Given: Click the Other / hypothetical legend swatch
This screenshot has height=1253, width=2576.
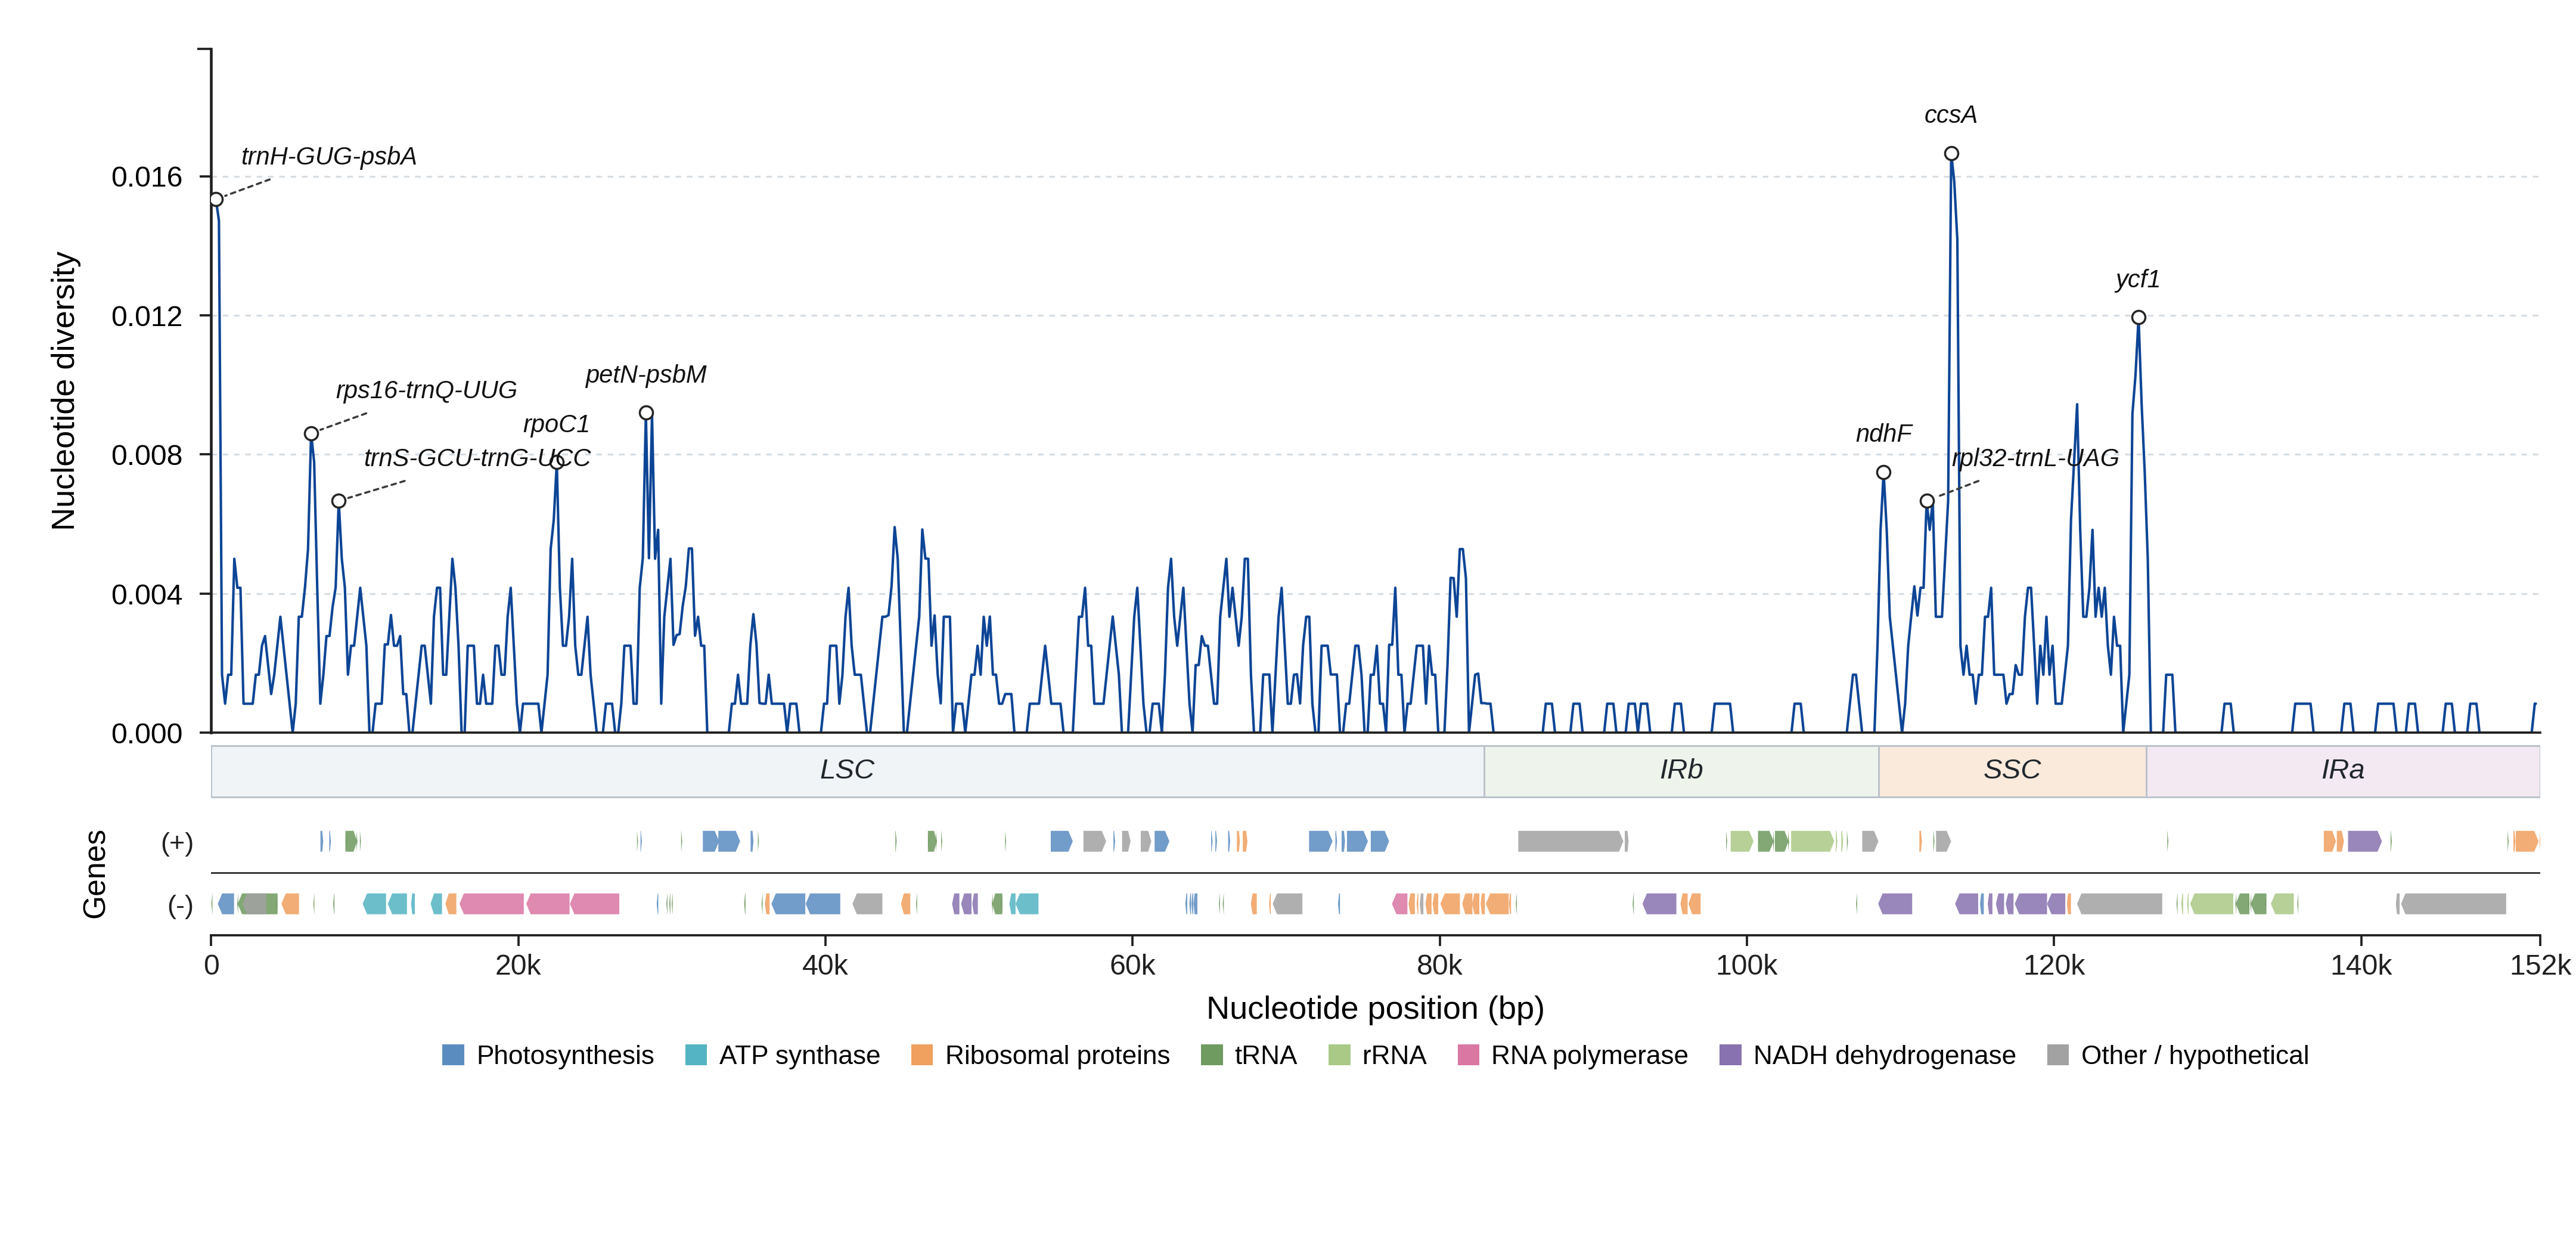Looking at the screenshot, I should click(x=2058, y=1055).
